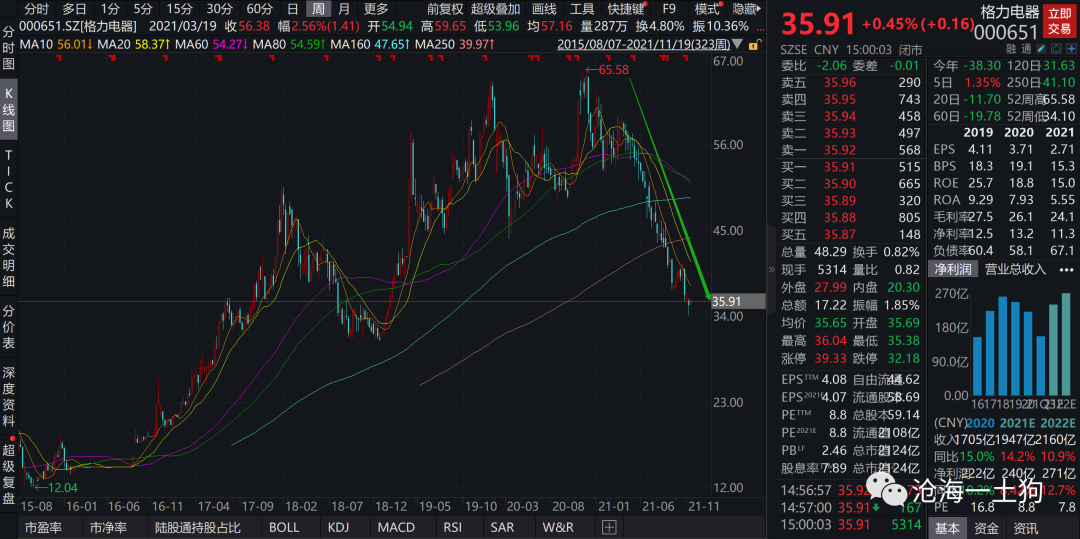Select the KDJ indicator tab

tap(338, 528)
